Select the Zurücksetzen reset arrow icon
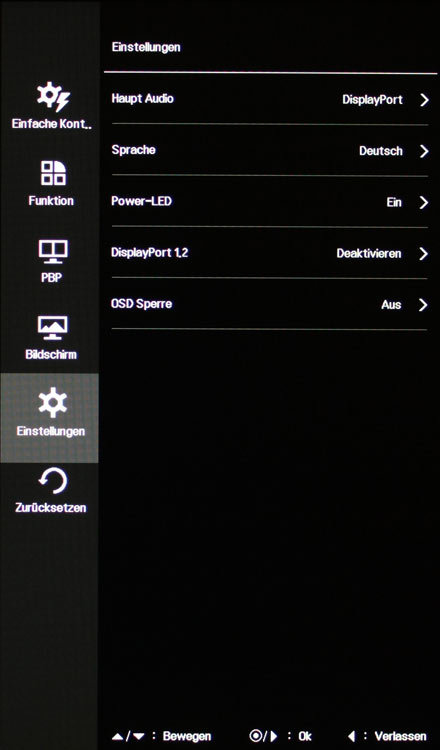This screenshot has width=440, height=750. 52,481
